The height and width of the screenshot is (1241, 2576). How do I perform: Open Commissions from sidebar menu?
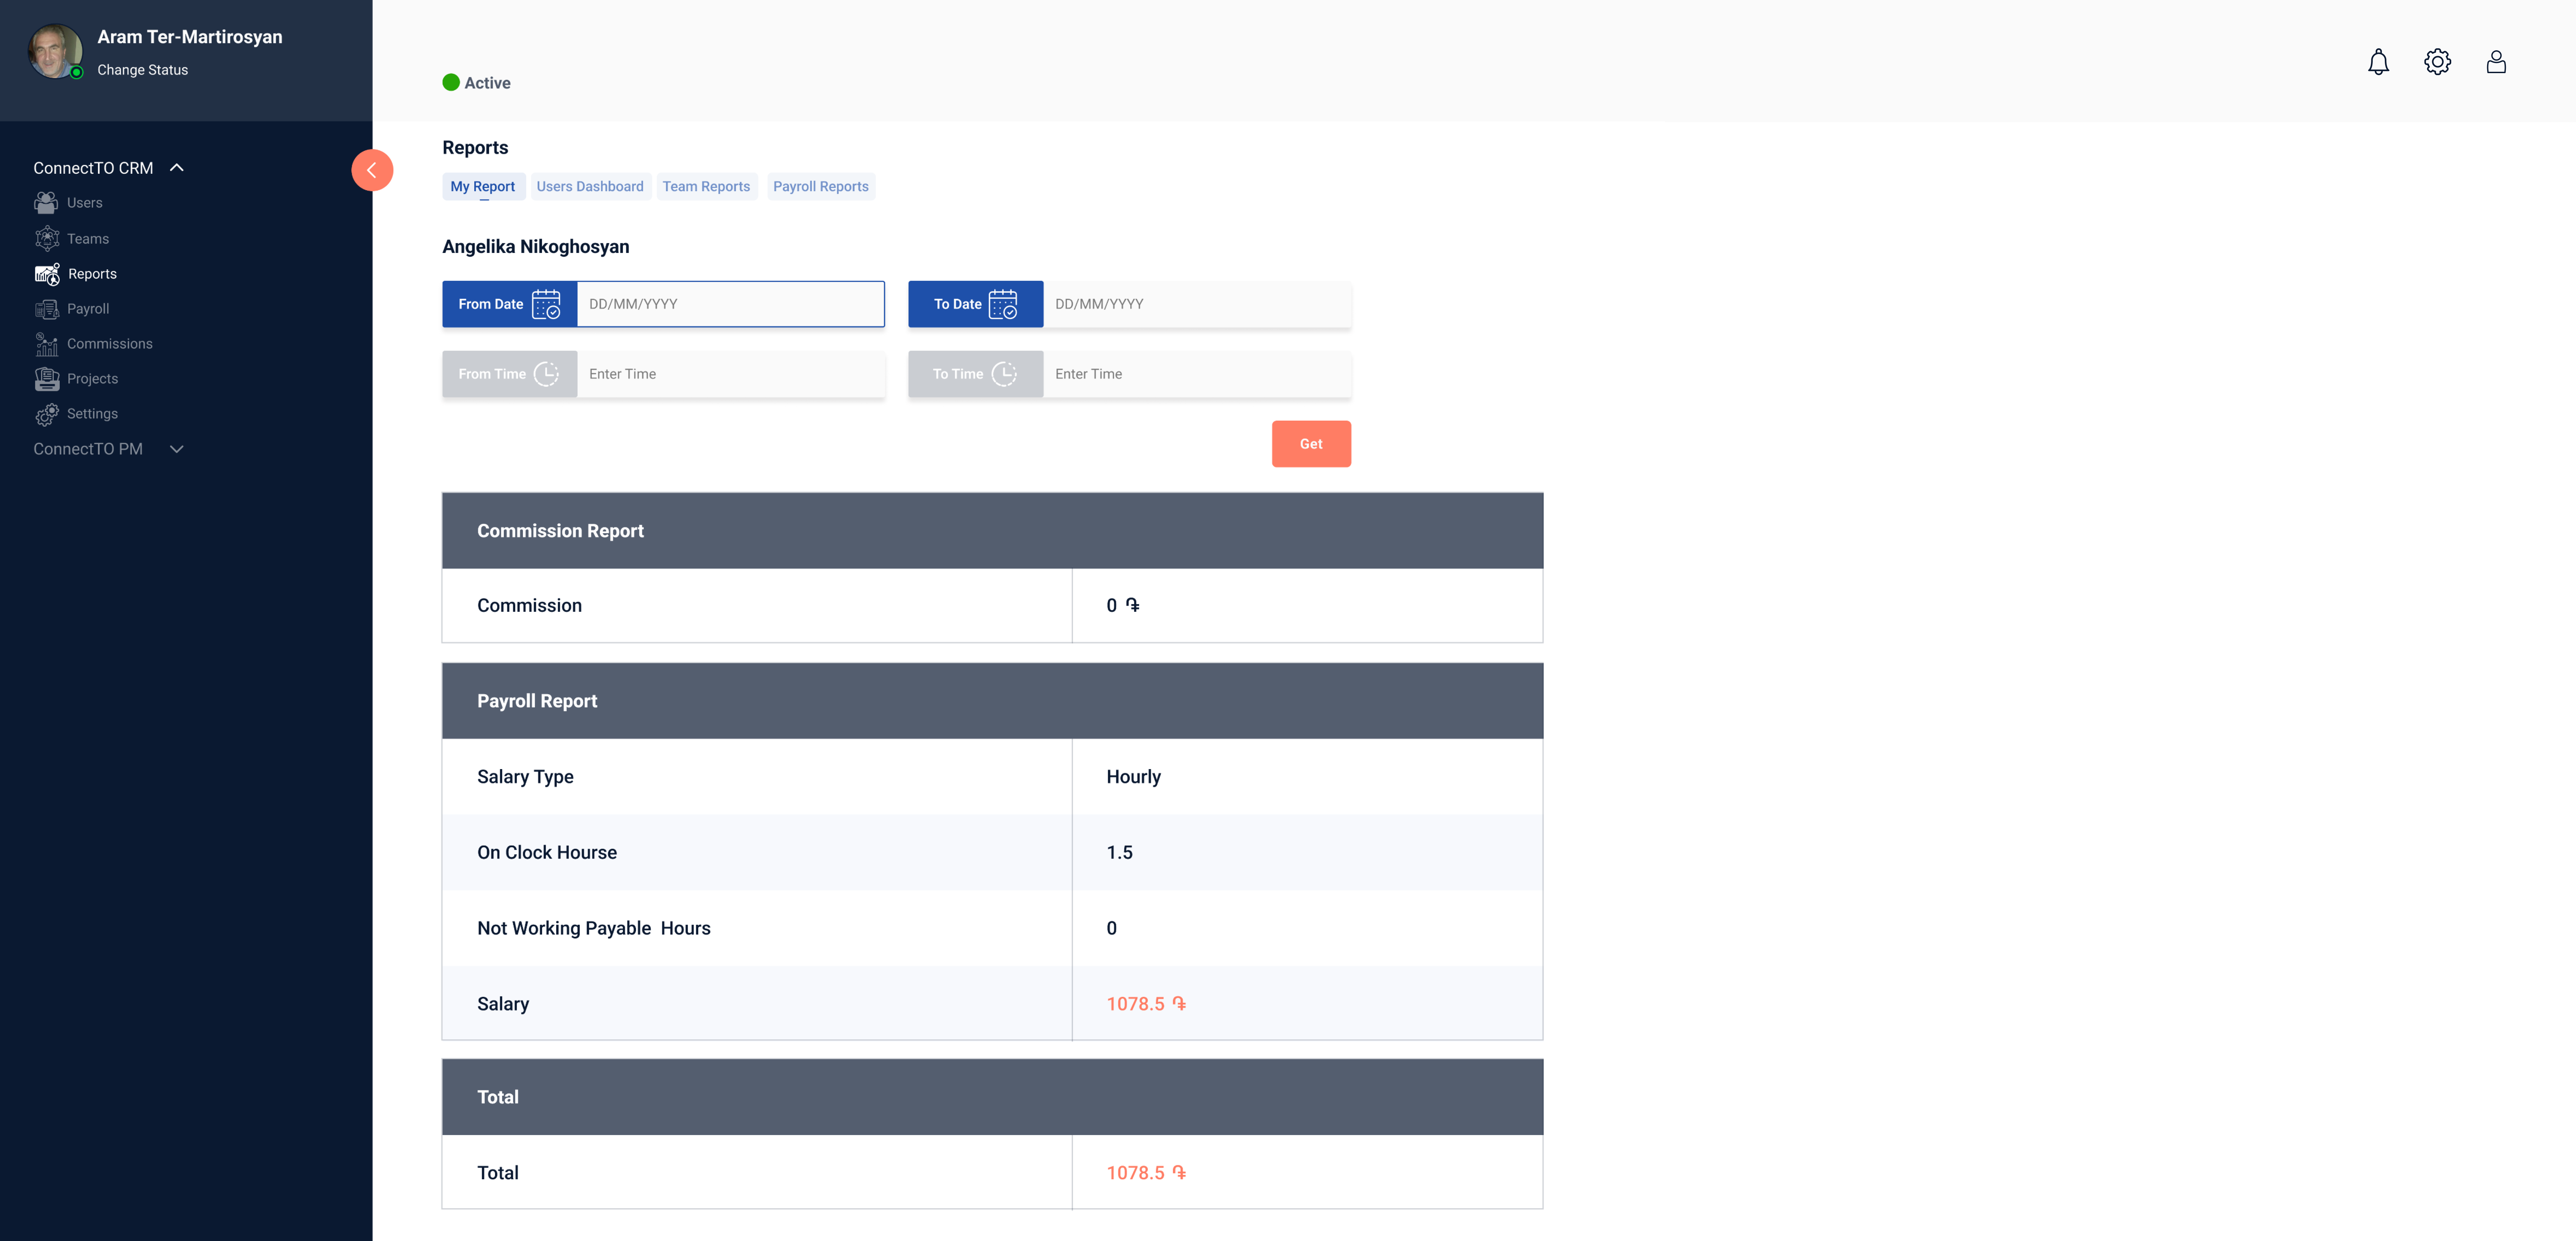pyautogui.click(x=110, y=344)
